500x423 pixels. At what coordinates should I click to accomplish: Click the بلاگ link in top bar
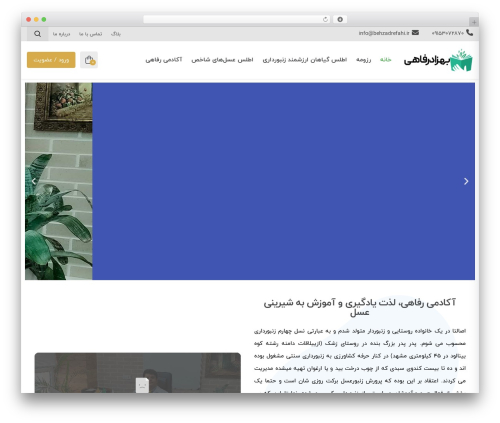pos(116,34)
